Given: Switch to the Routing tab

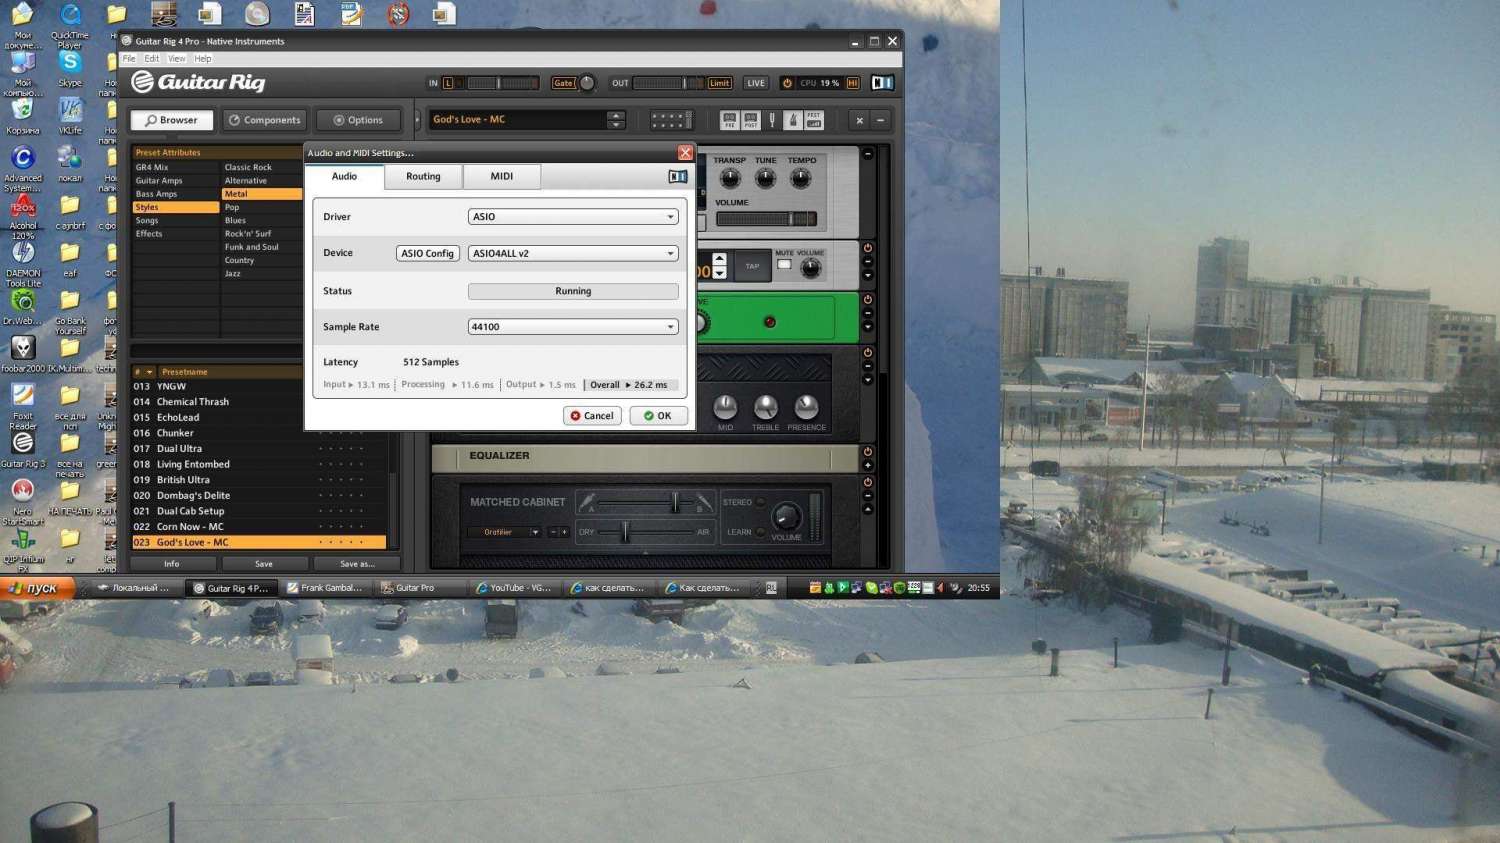Looking at the screenshot, I should [423, 177].
